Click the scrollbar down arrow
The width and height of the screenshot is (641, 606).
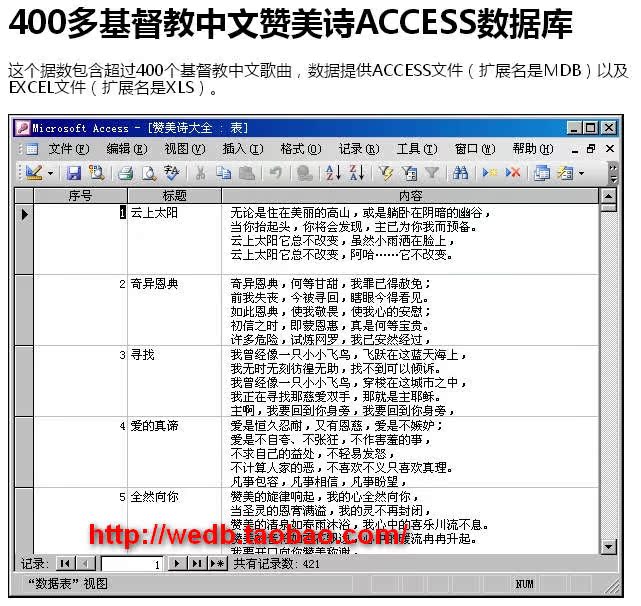pyautogui.click(x=609, y=547)
